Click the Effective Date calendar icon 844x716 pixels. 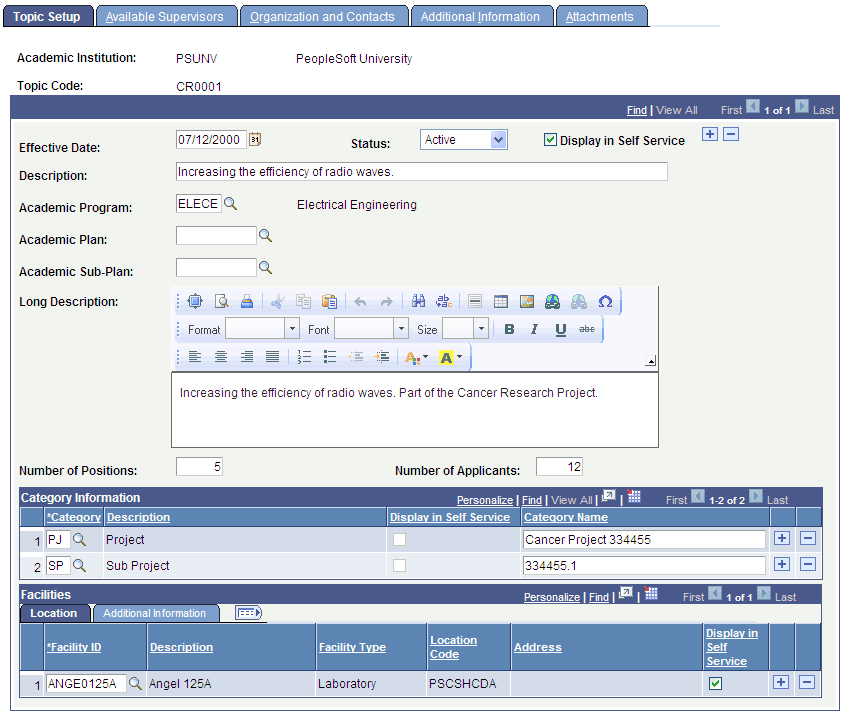[254, 139]
